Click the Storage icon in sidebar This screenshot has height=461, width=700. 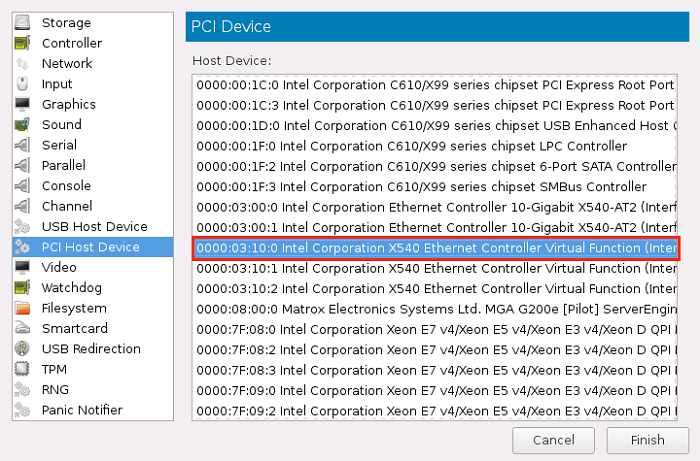click(22, 23)
